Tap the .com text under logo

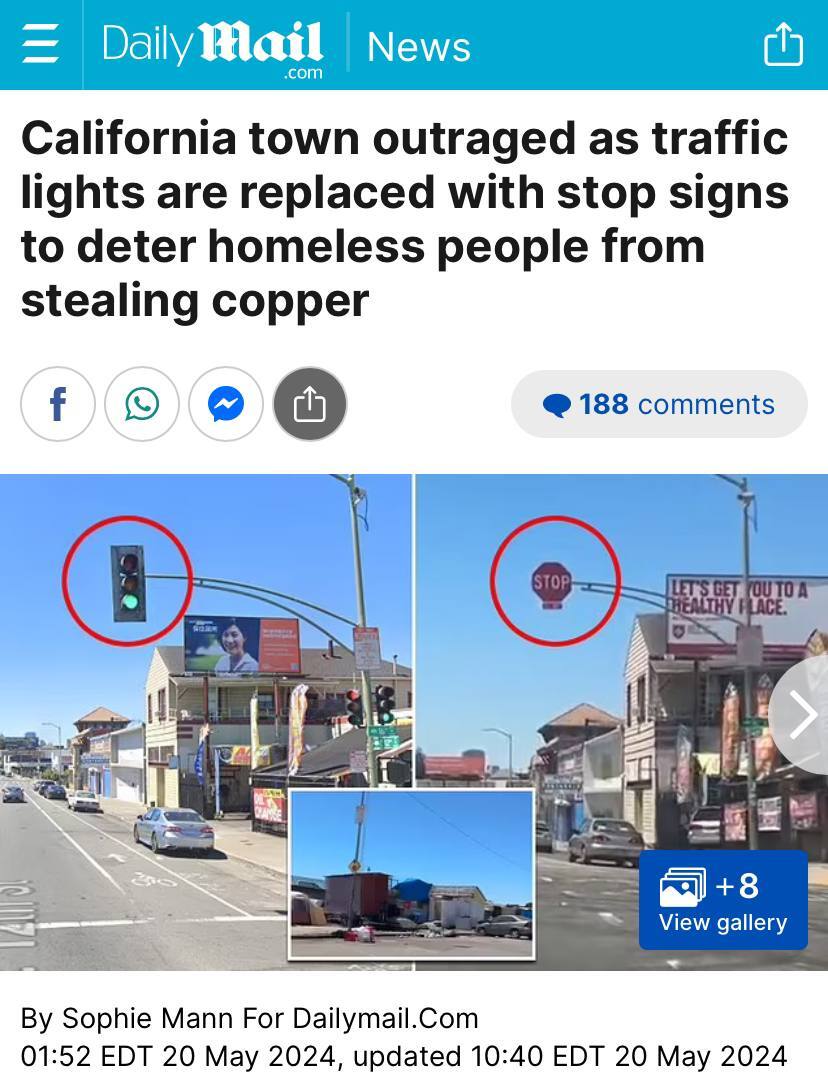[303, 73]
